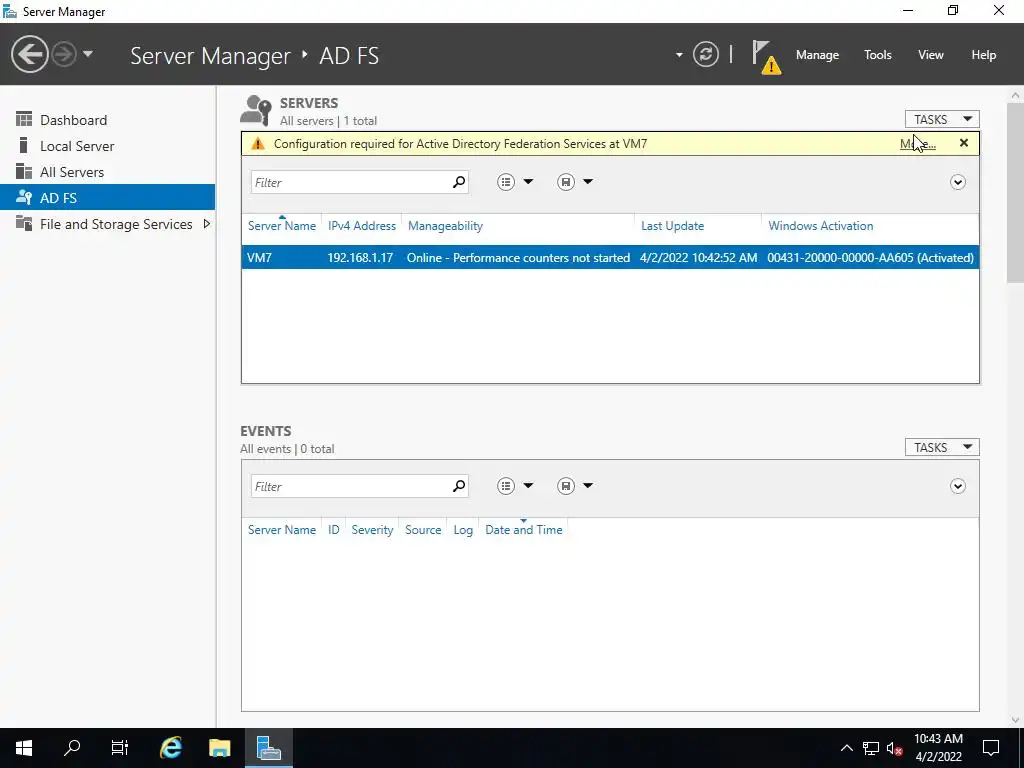The height and width of the screenshot is (768, 1024).
Task: Click warning triangle in configuration banner
Action: tap(258, 144)
